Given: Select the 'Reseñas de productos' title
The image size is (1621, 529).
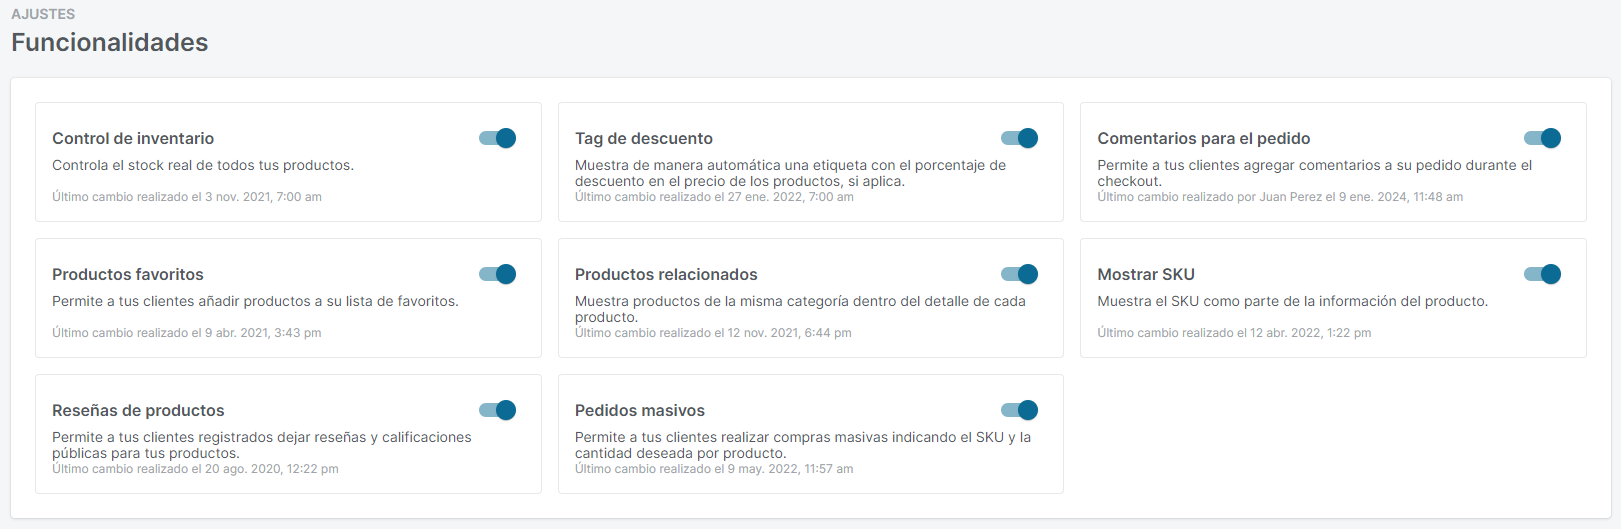Looking at the screenshot, I should click(138, 410).
